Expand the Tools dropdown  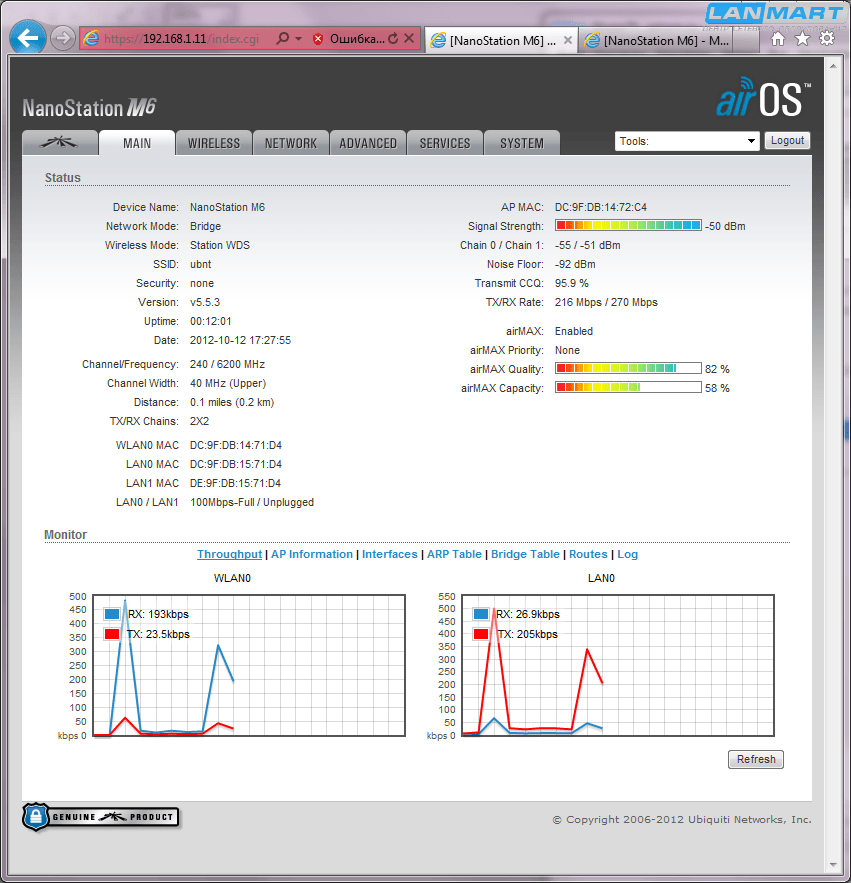click(x=687, y=141)
